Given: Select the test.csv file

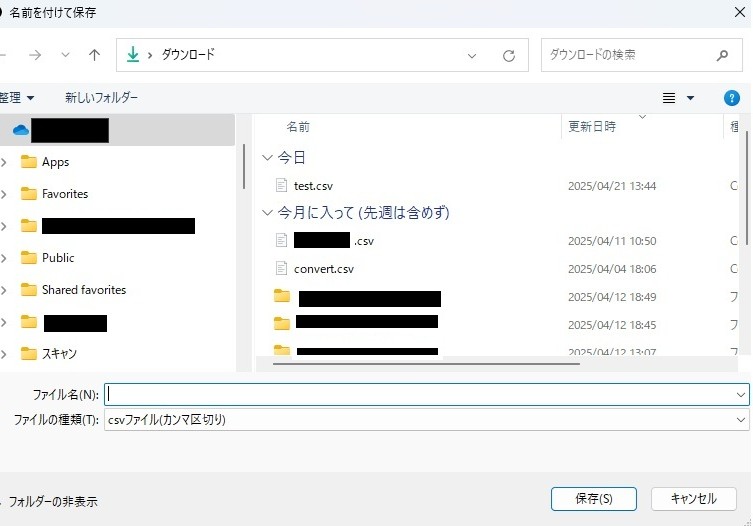Looking at the screenshot, I should click(x=313, y=186).
